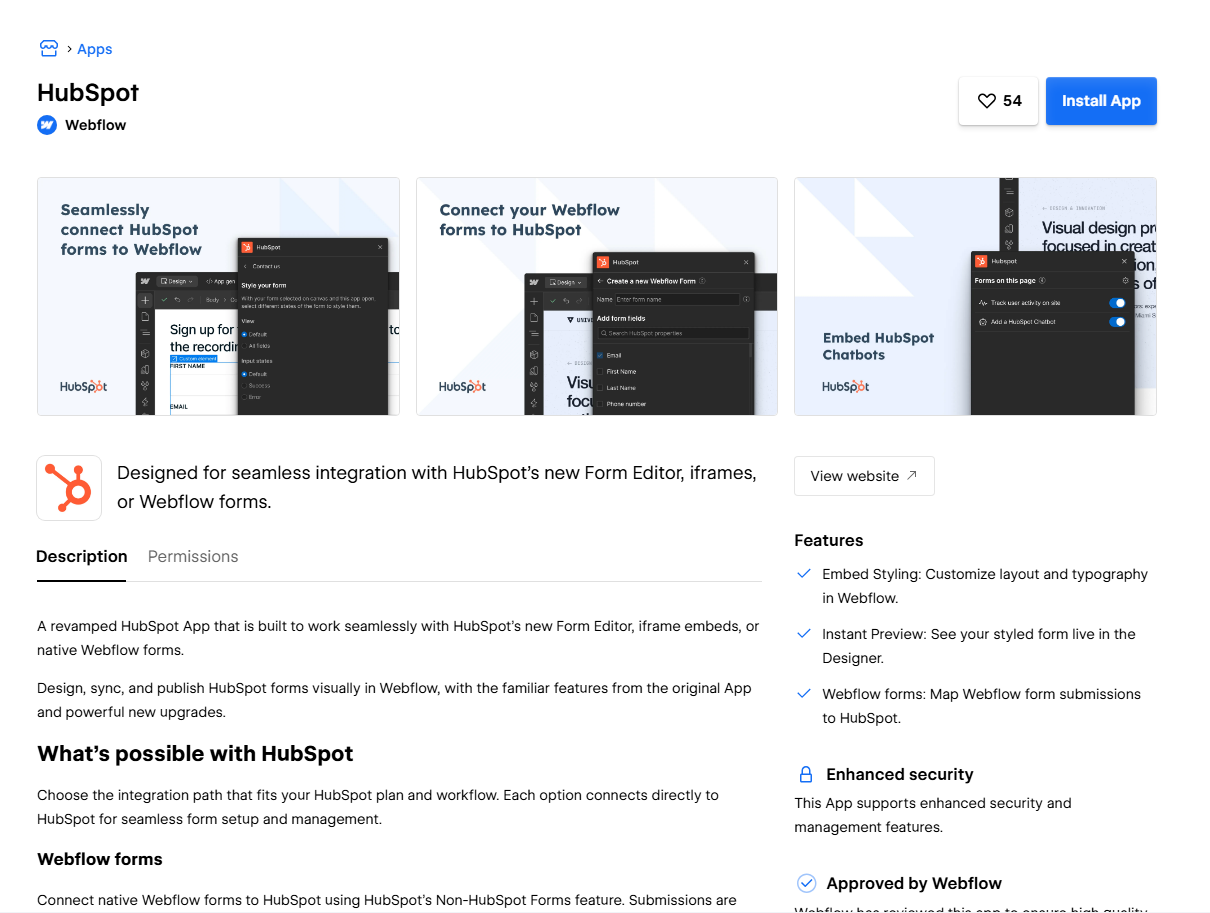Open the 'Embed HubSpot Chatbots' screenshot
This screenshot has height=913, width=1210.
[975, 296]
